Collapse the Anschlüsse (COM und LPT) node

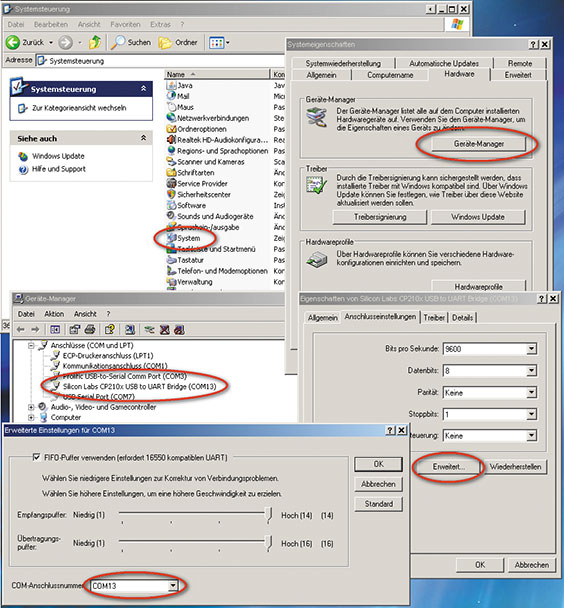tap(31, 345)
